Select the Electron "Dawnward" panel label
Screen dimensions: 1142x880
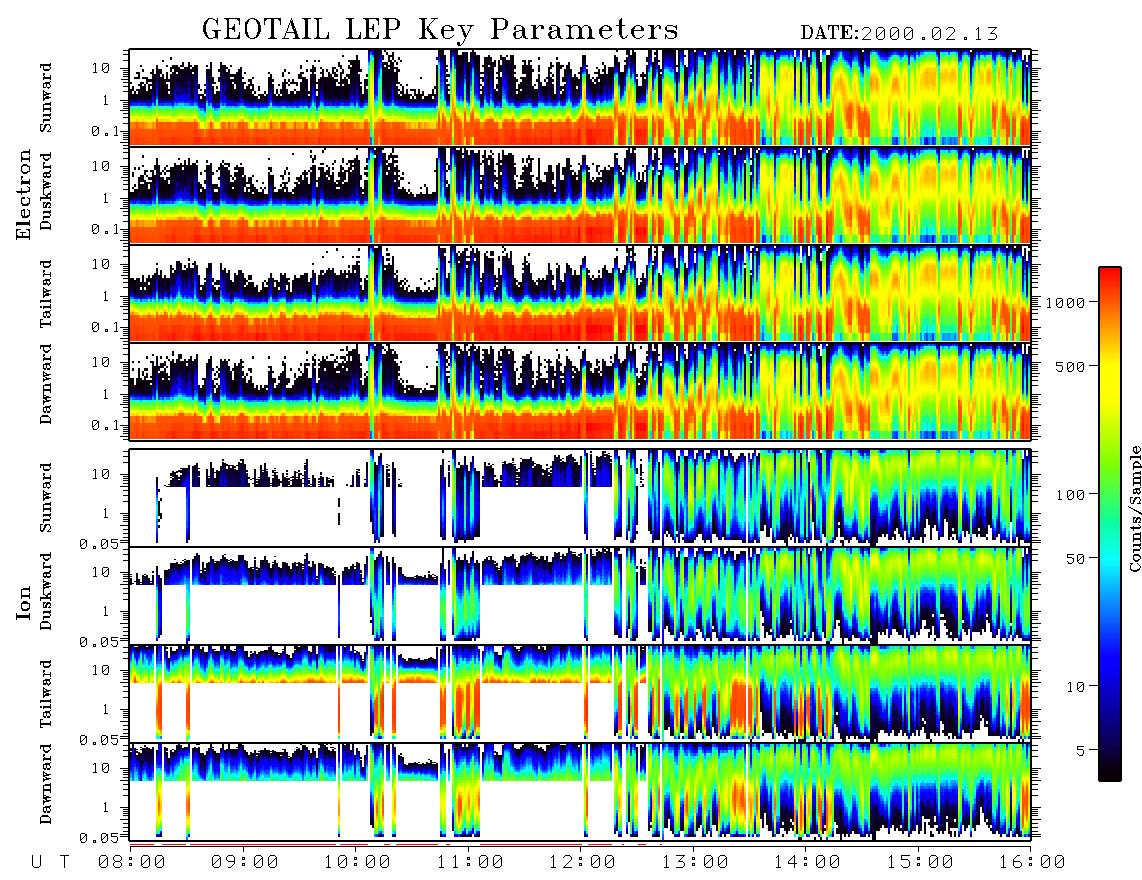point(46,384)
